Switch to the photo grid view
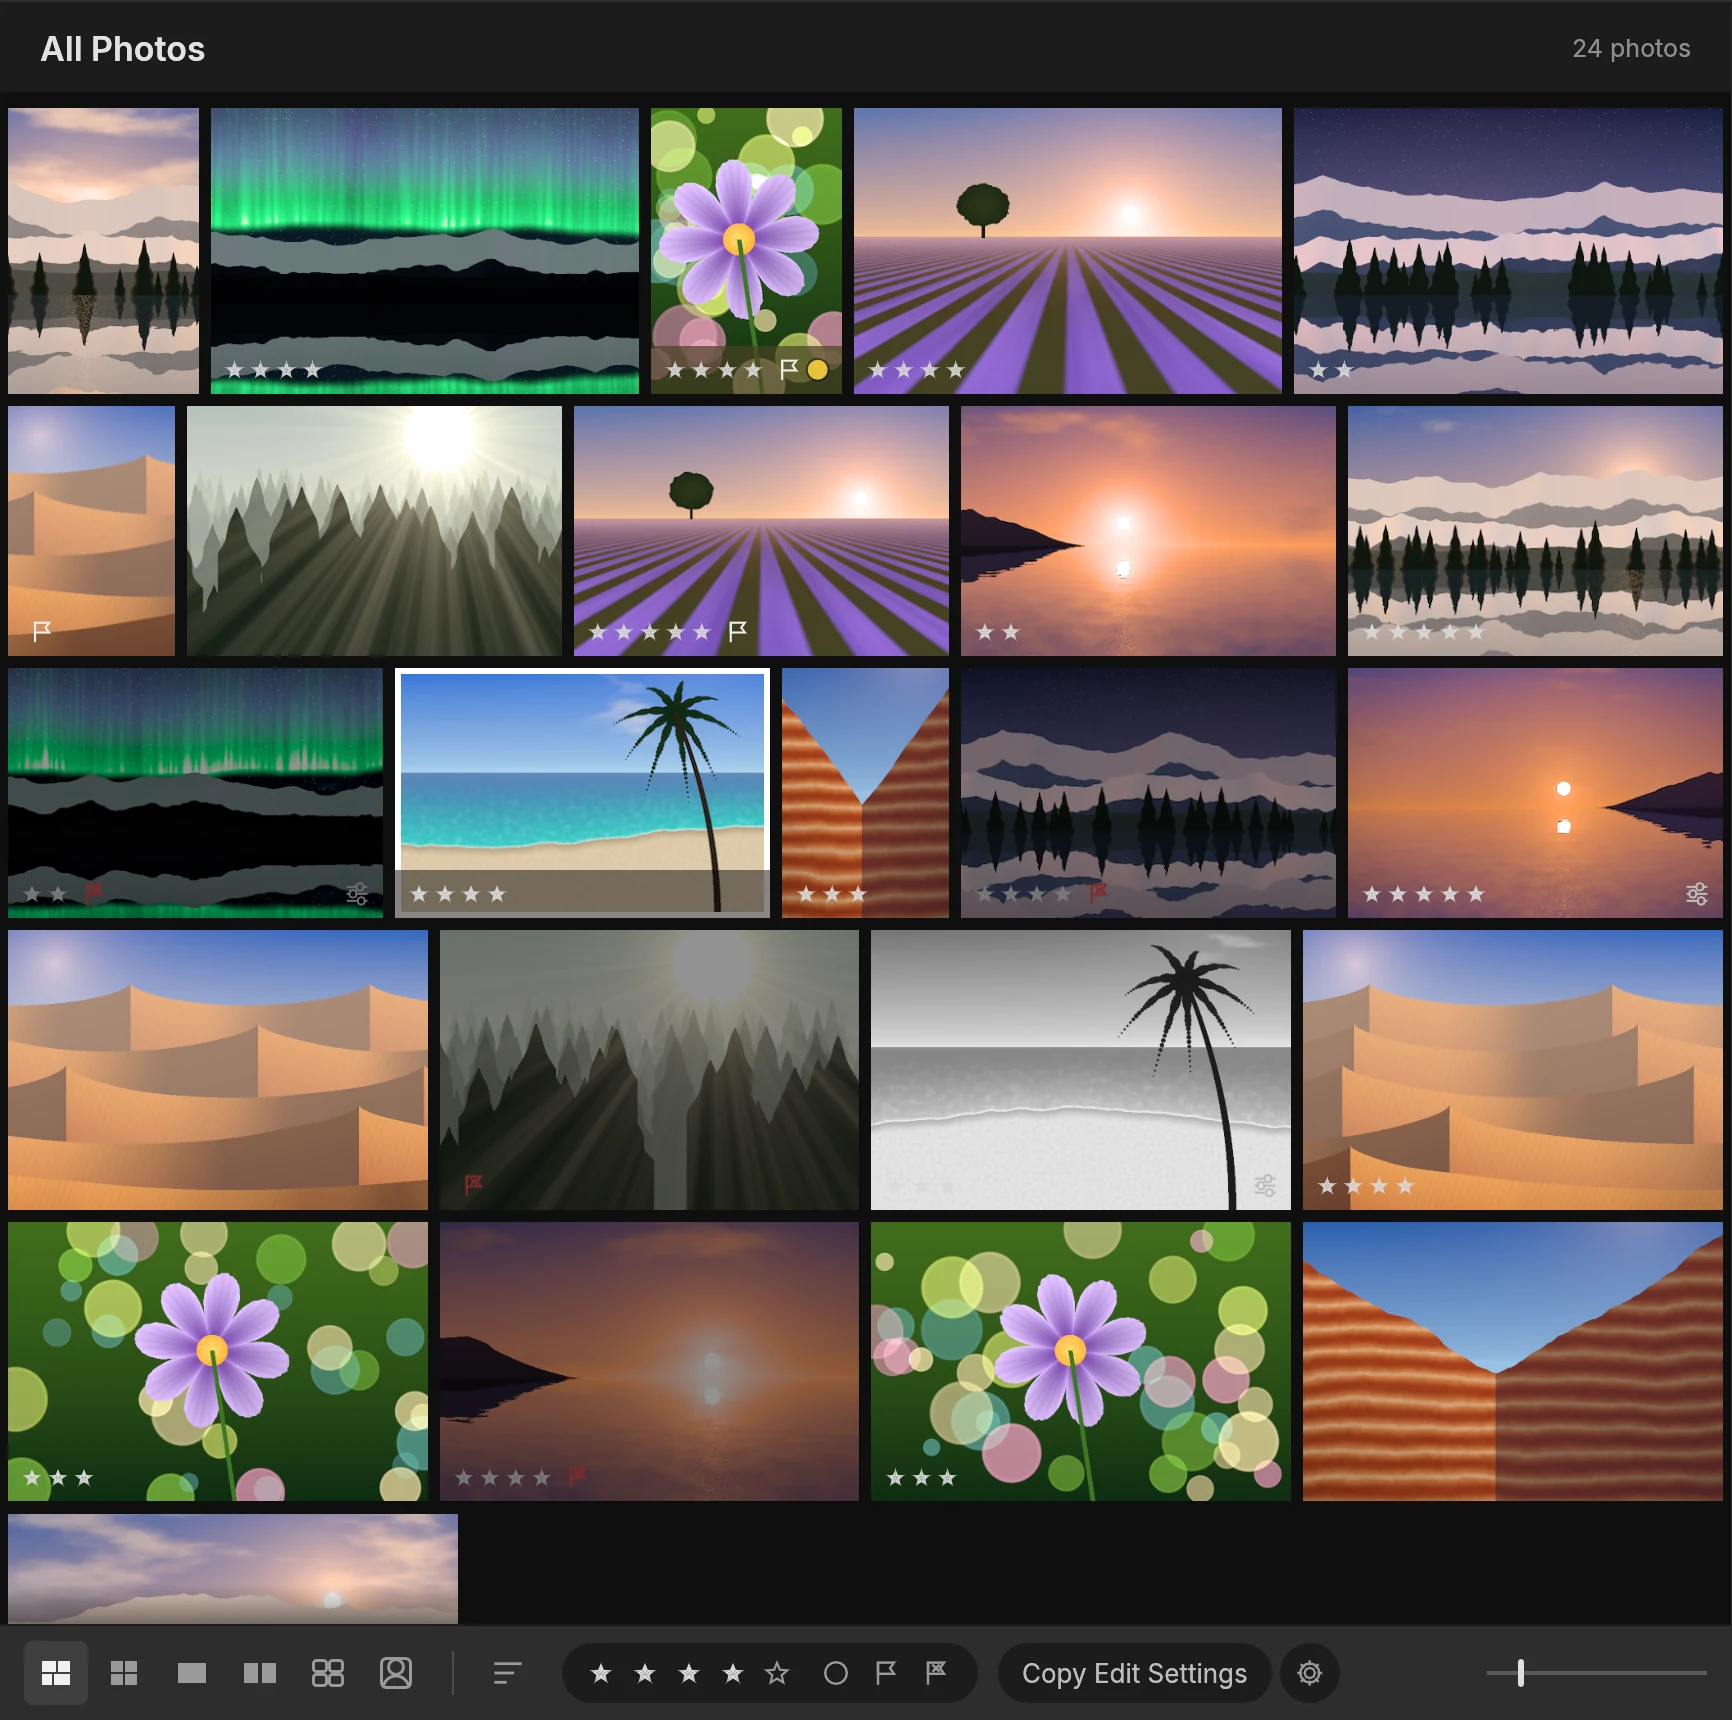This screenshot has height=1720, width=1732. pyautogui.click(x=56, y=1673)
